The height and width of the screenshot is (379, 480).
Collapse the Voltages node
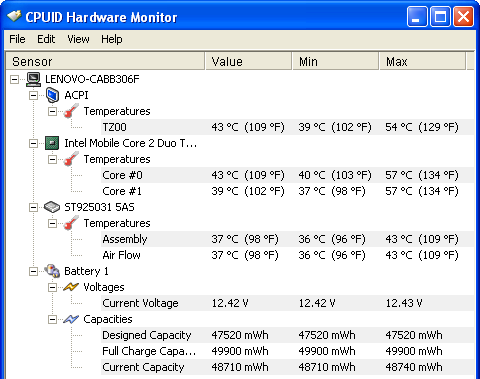click(x=52, y=287)
